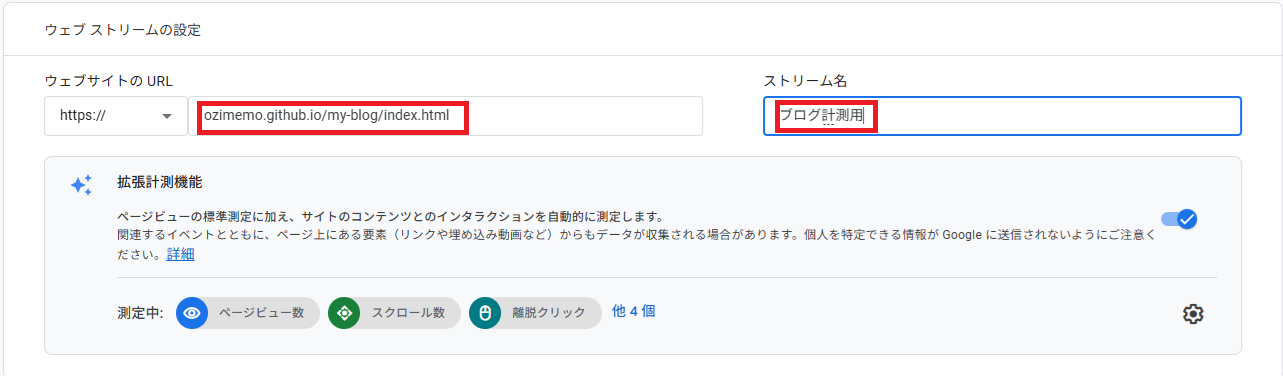Open the 詳細 link
The width and height of the screenshot is (1283, 376).
tap(180, 254)
